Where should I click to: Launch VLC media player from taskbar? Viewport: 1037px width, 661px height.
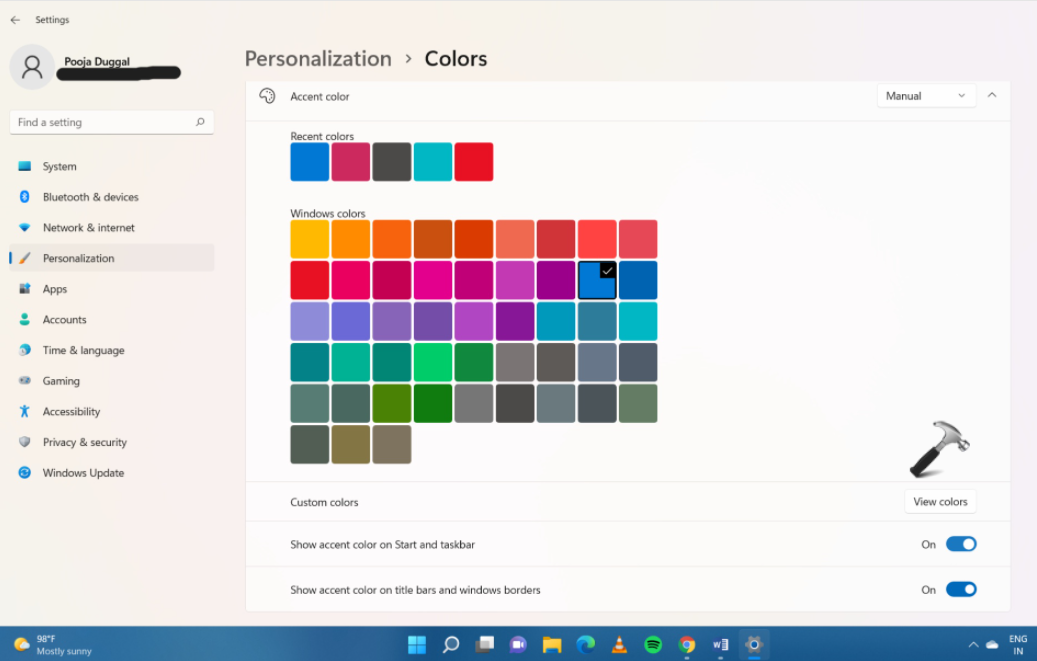point(619,645)
